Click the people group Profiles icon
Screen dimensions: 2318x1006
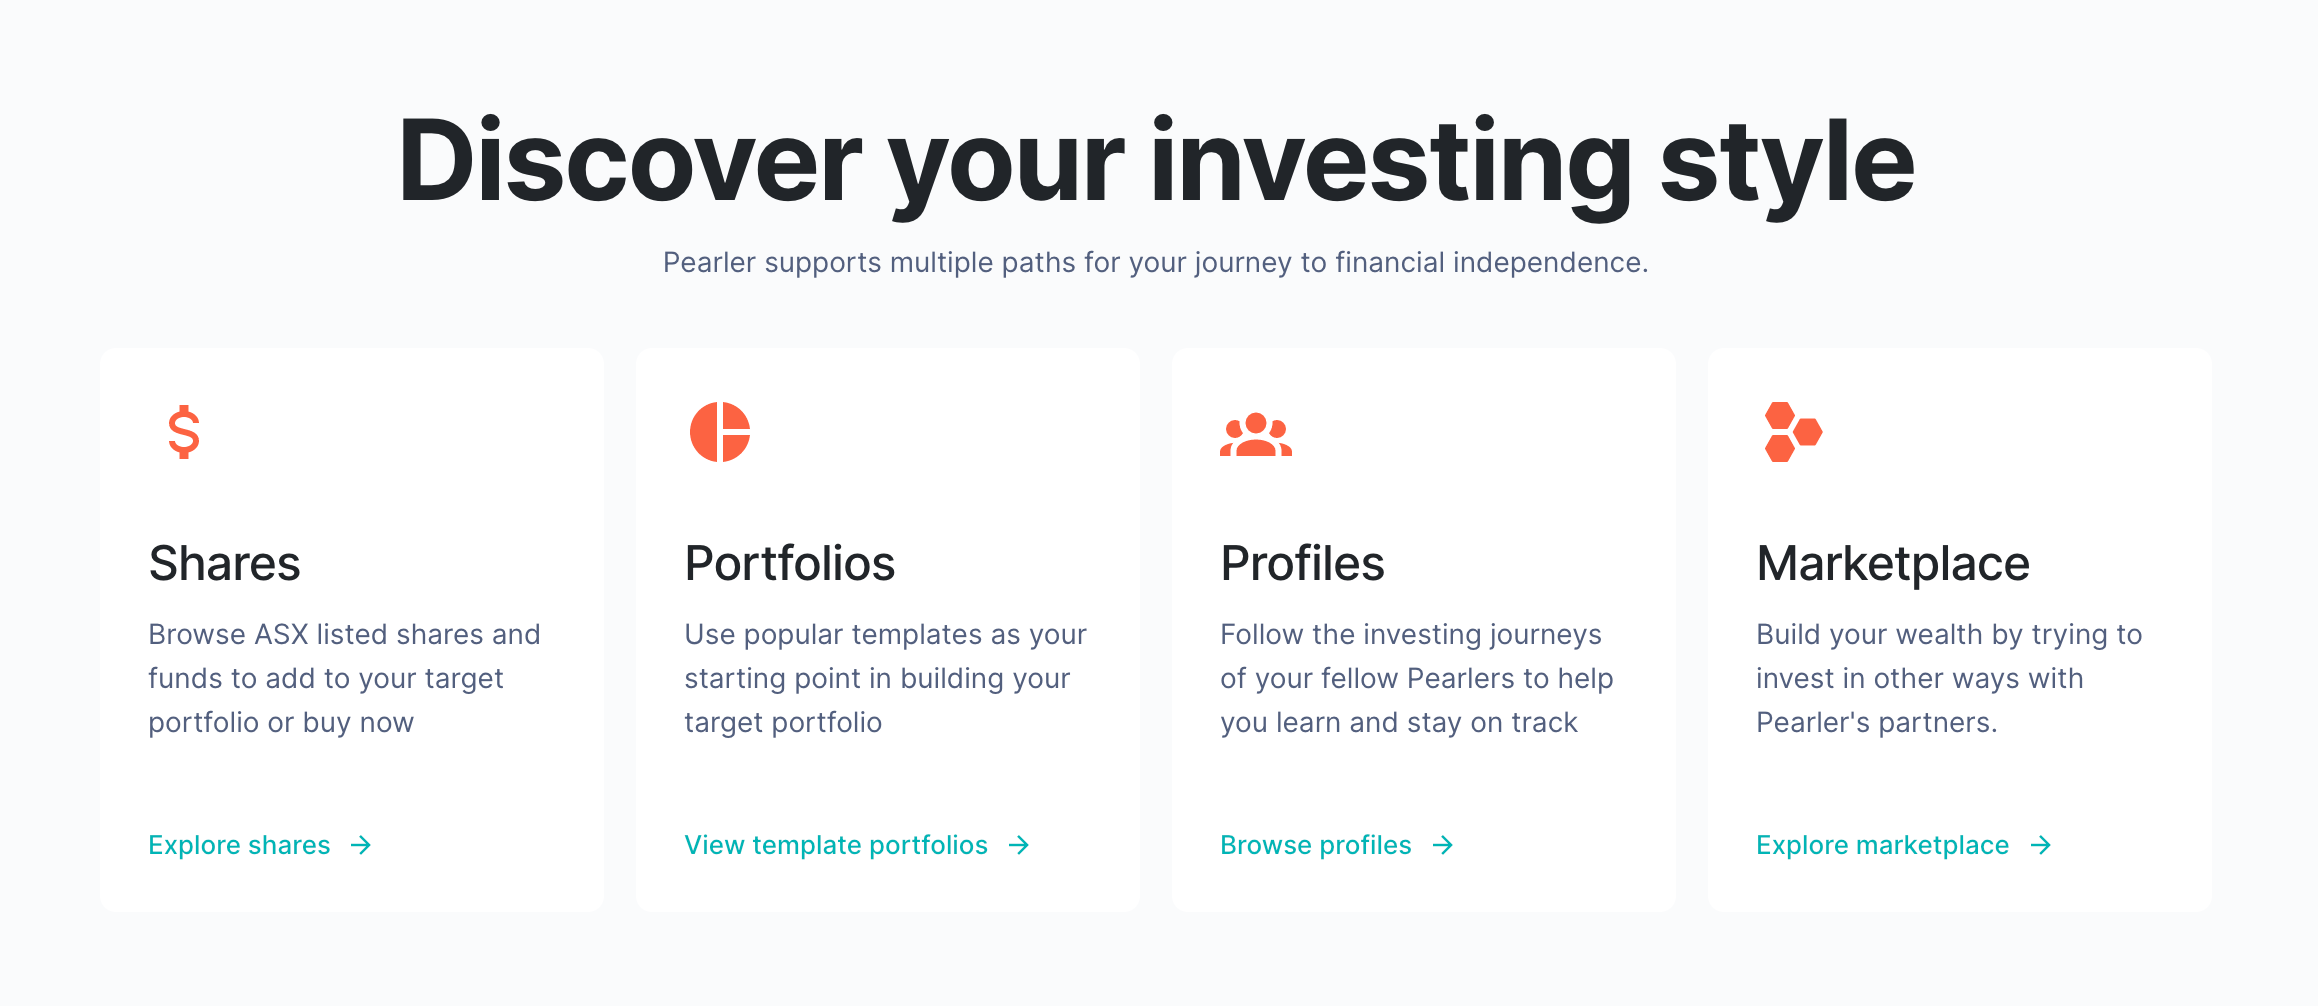(1256, 434)
